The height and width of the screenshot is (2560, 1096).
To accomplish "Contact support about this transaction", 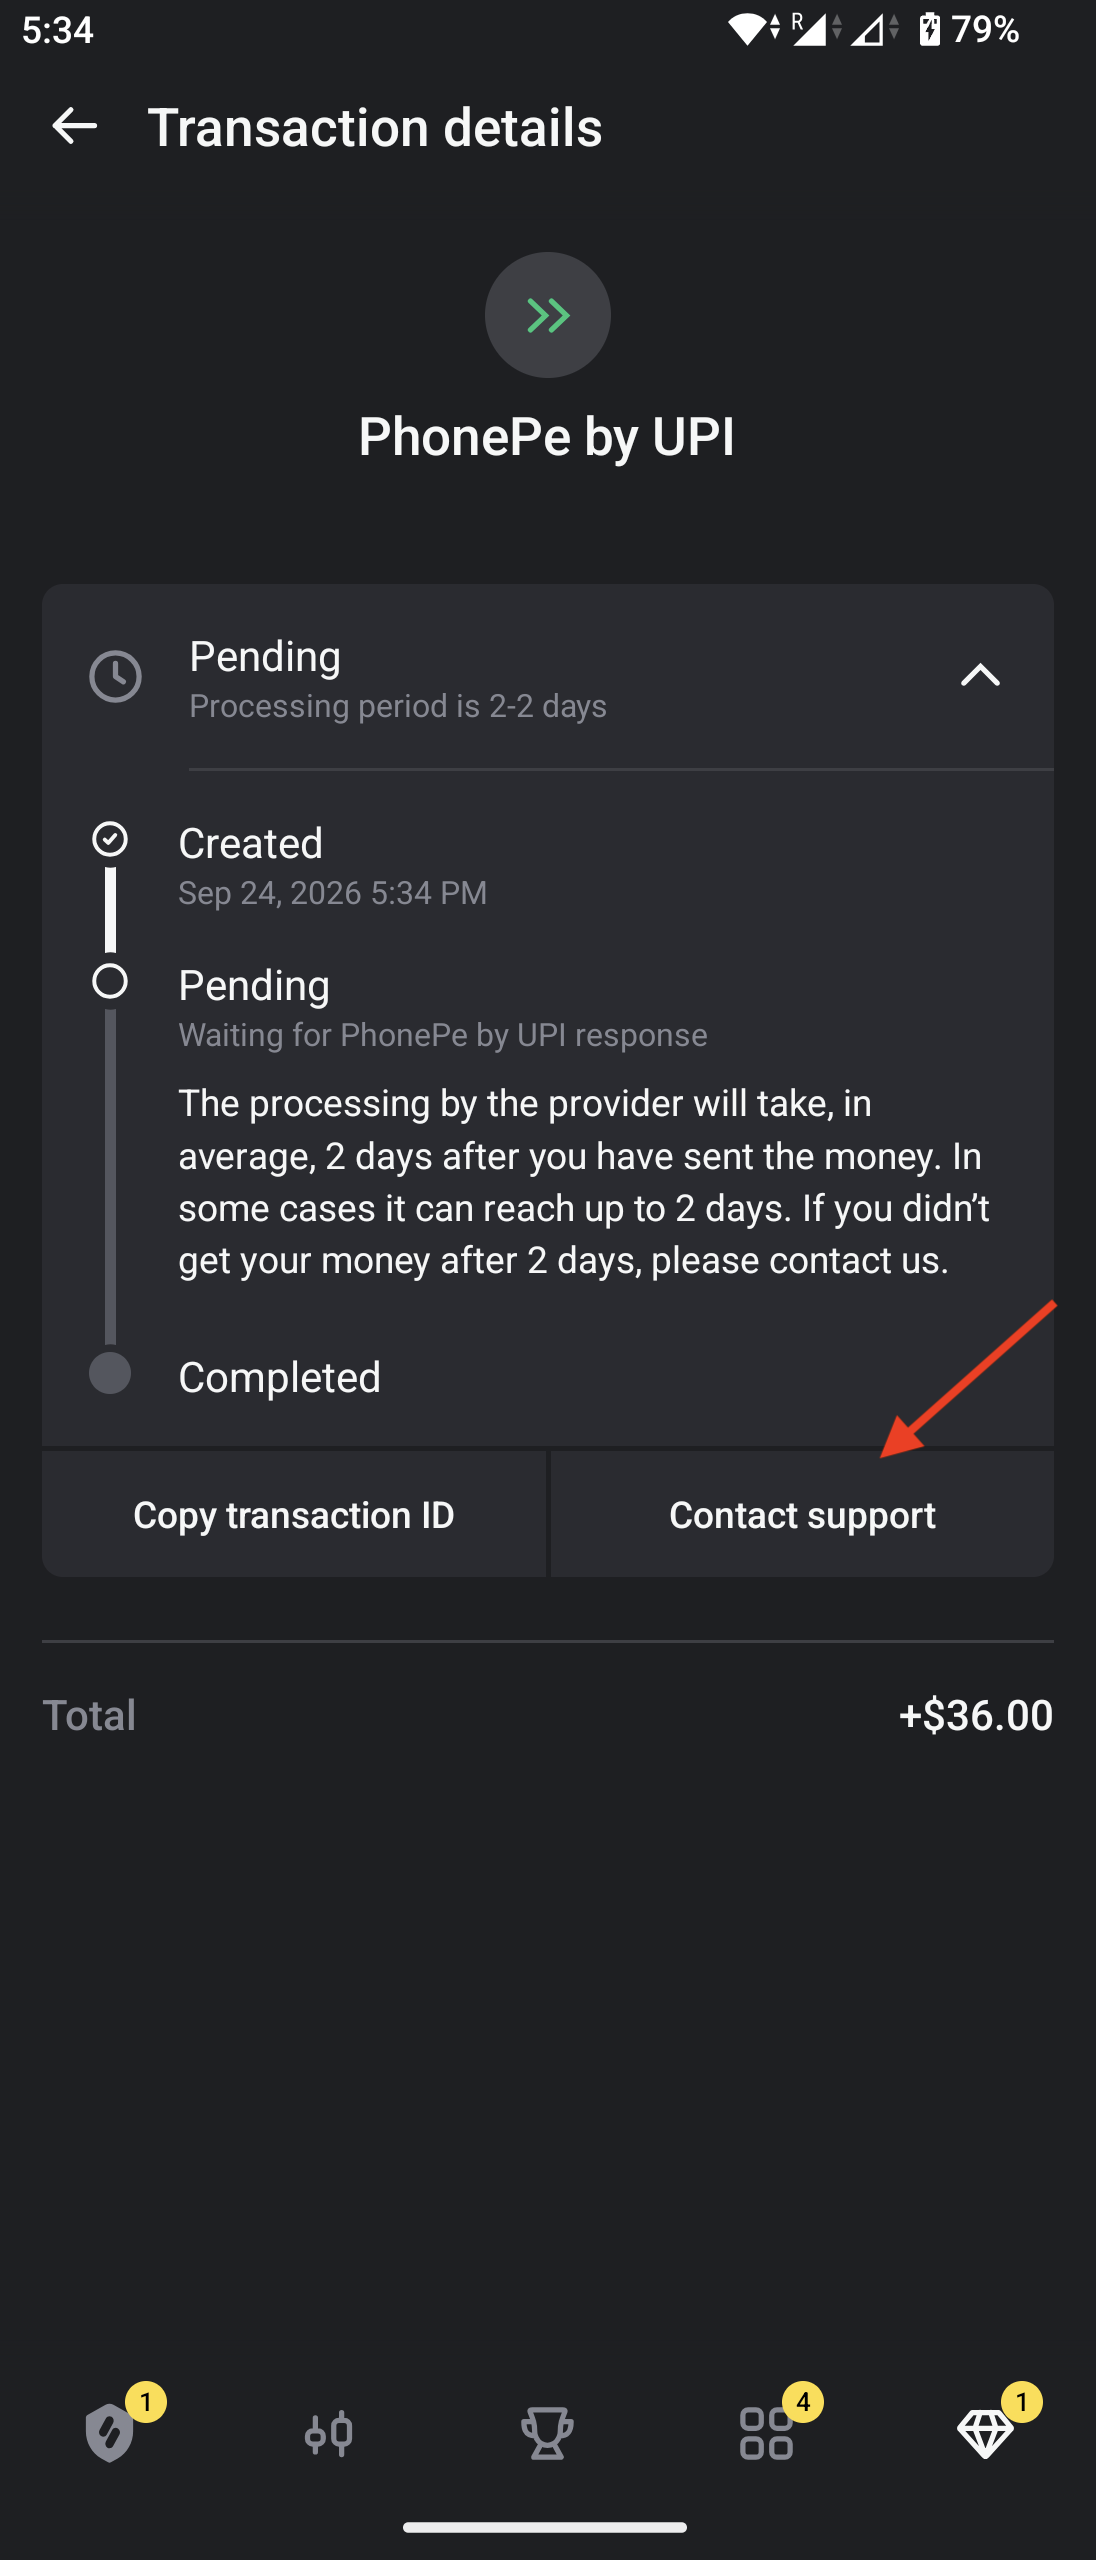I will point(802,1514).
